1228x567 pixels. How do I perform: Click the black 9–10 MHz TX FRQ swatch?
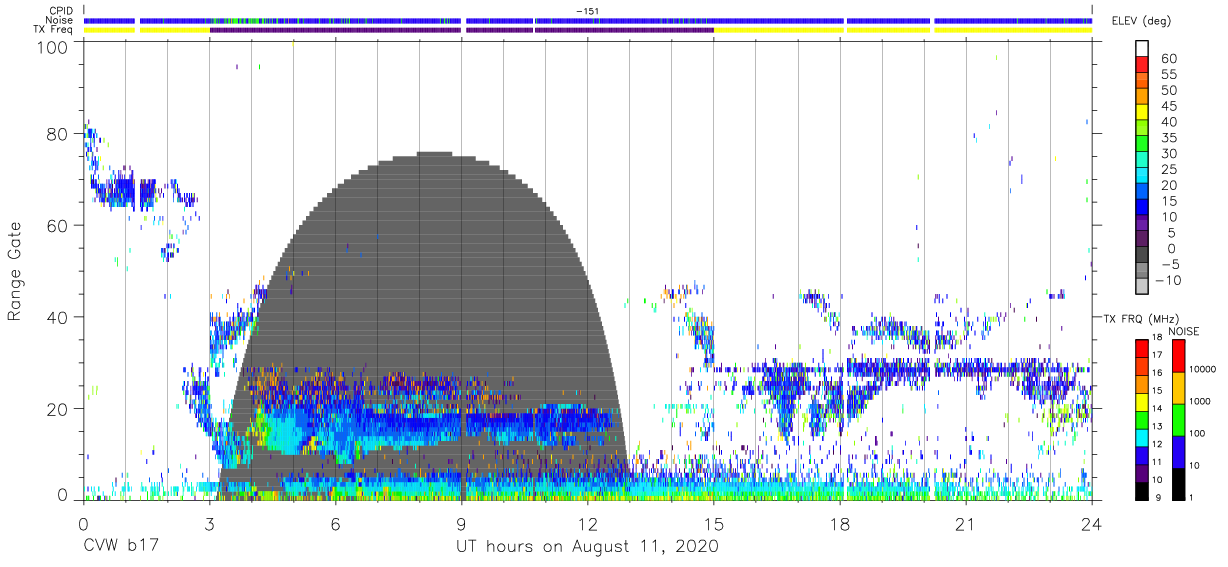(x=1141, y=489)
